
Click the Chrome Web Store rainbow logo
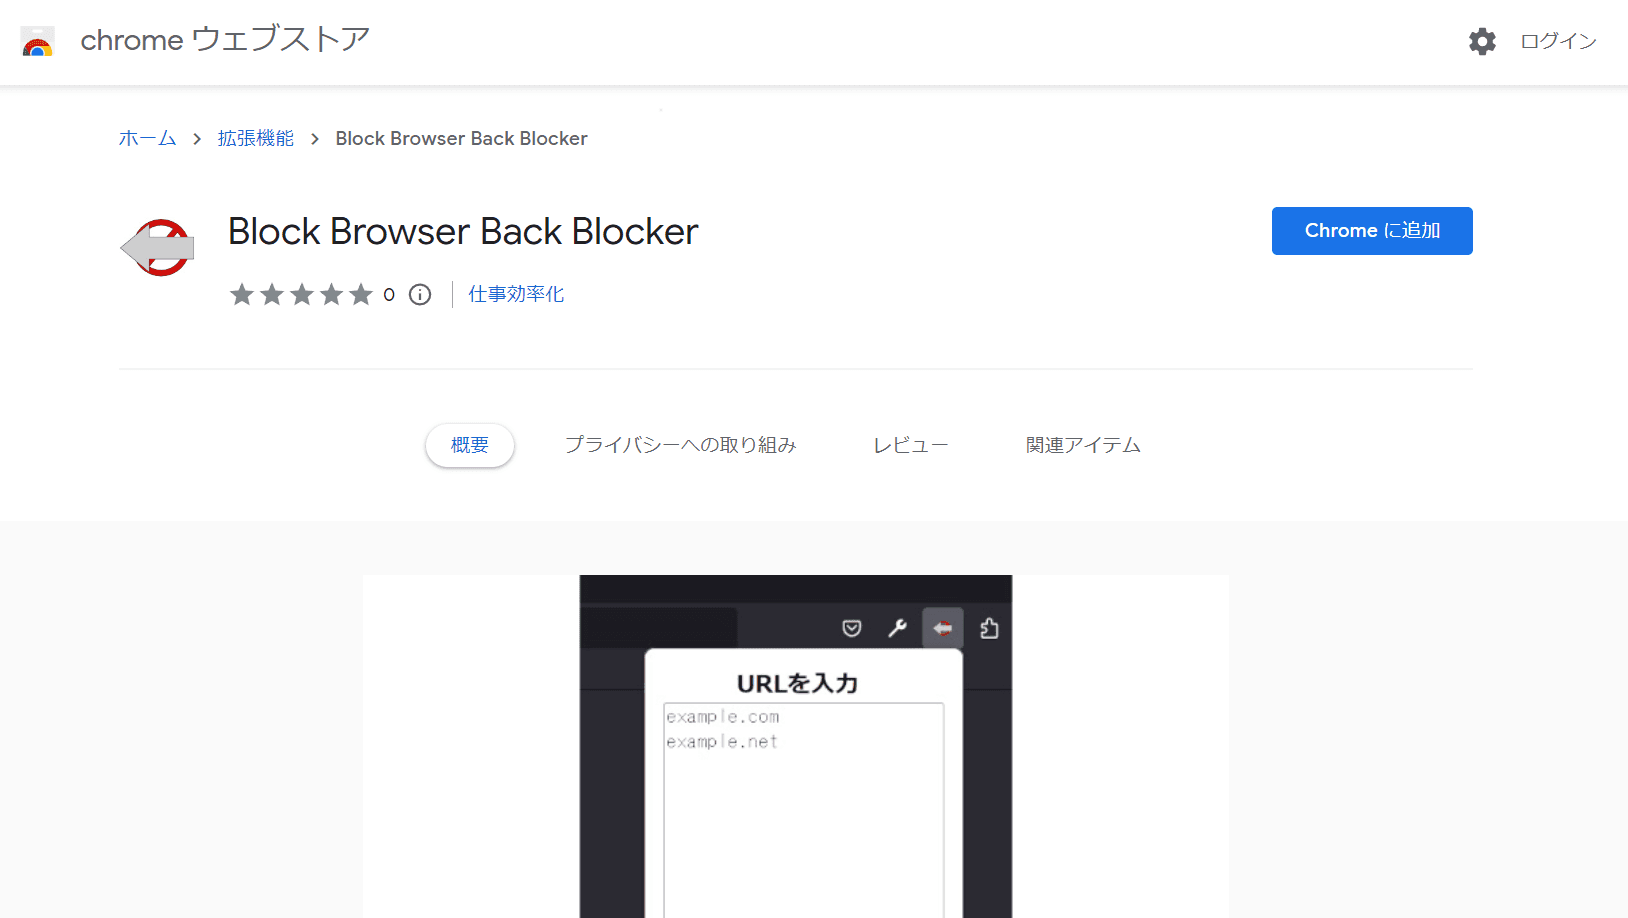(x=37, y=42)
